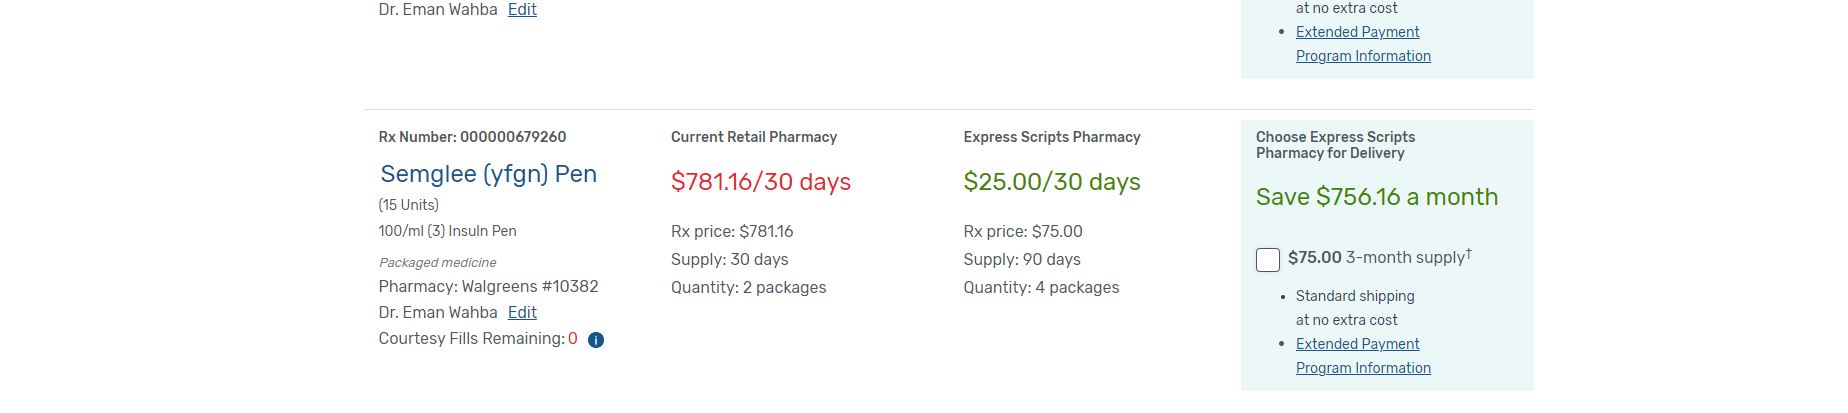Click the Courtesy Fills Remaining label

[x=471, y=339]
